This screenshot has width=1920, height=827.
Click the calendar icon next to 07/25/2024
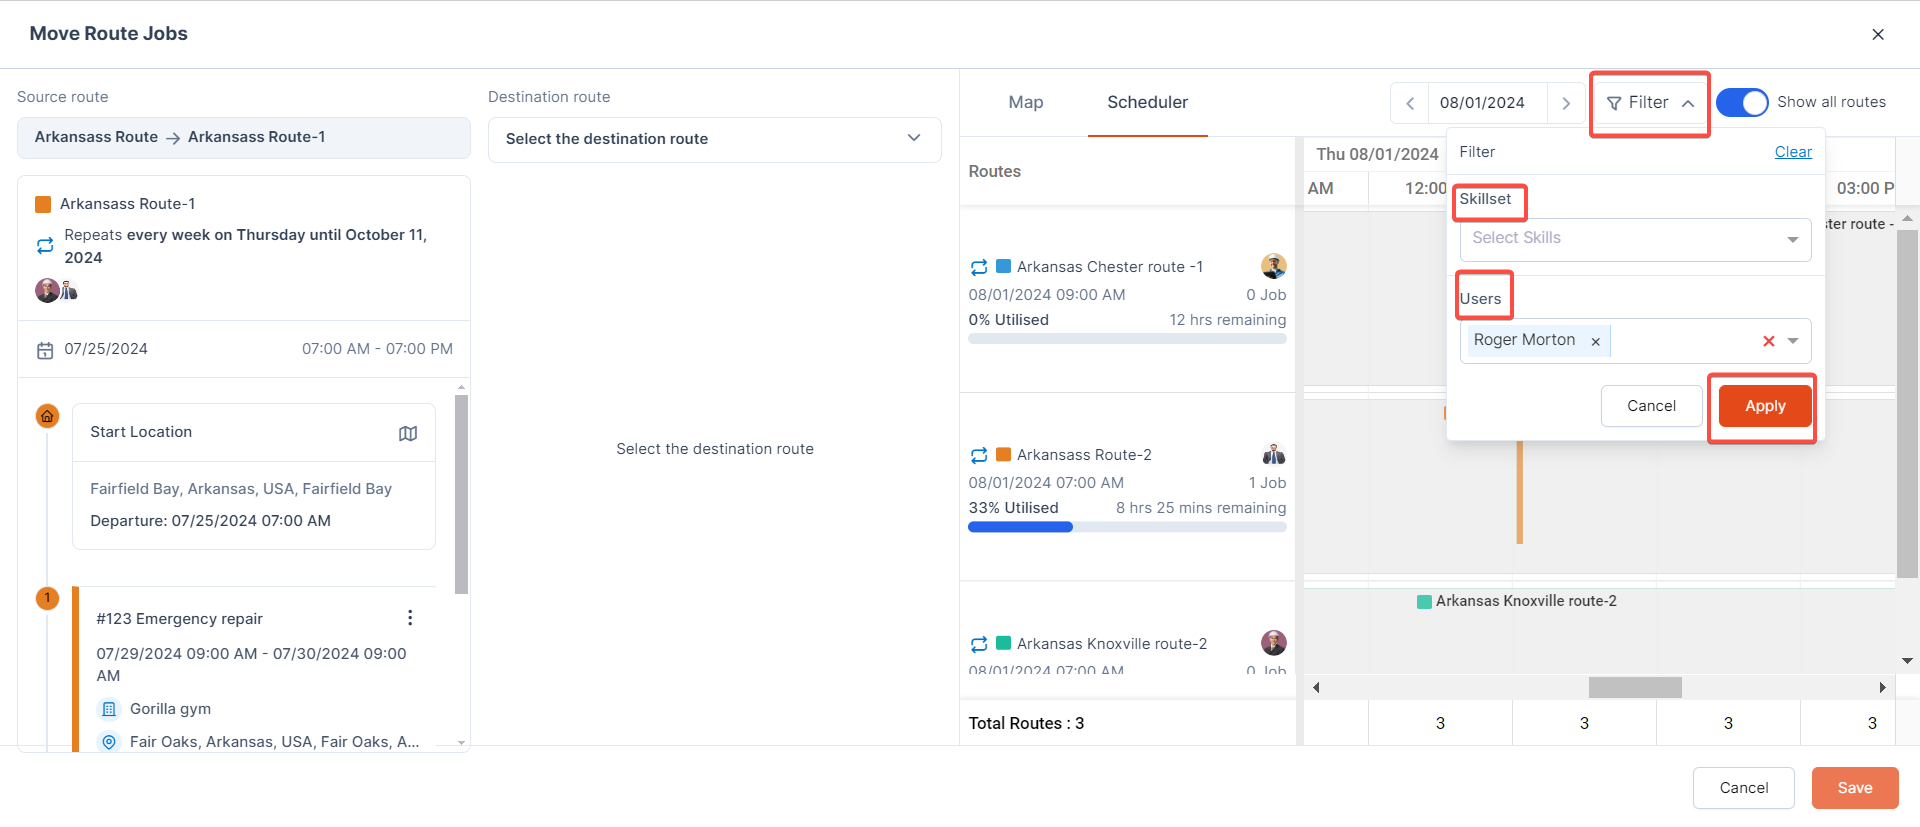45,350
